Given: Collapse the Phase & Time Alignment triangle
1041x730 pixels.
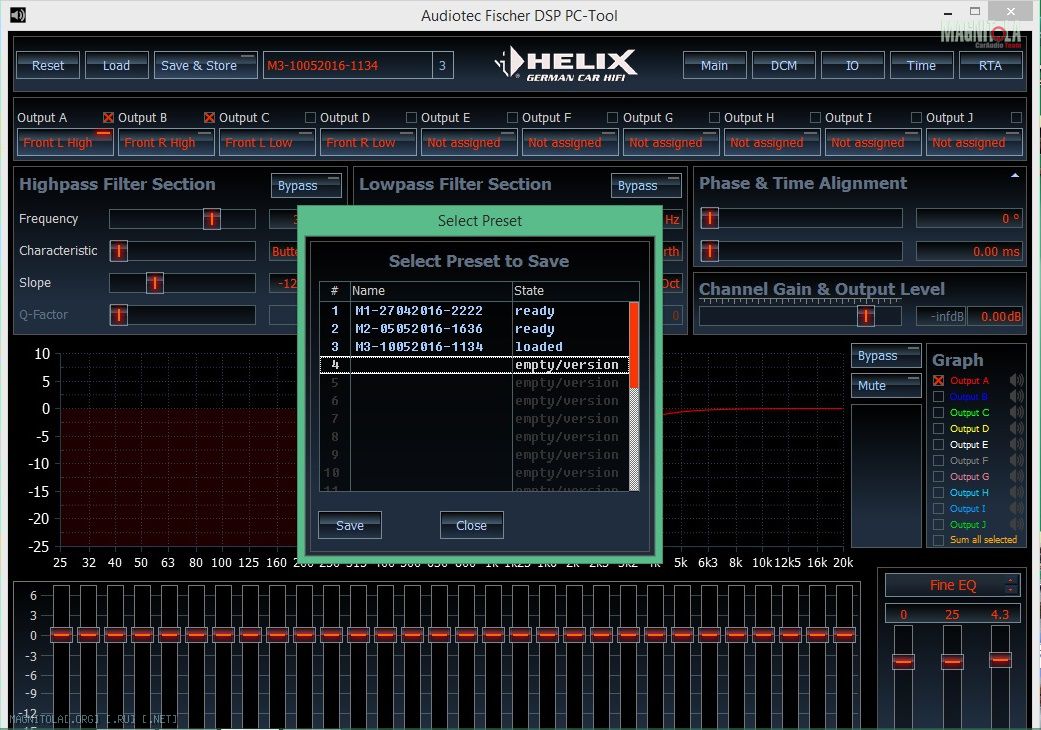Looking at the screenshot, I should [x=1015, y=175].
